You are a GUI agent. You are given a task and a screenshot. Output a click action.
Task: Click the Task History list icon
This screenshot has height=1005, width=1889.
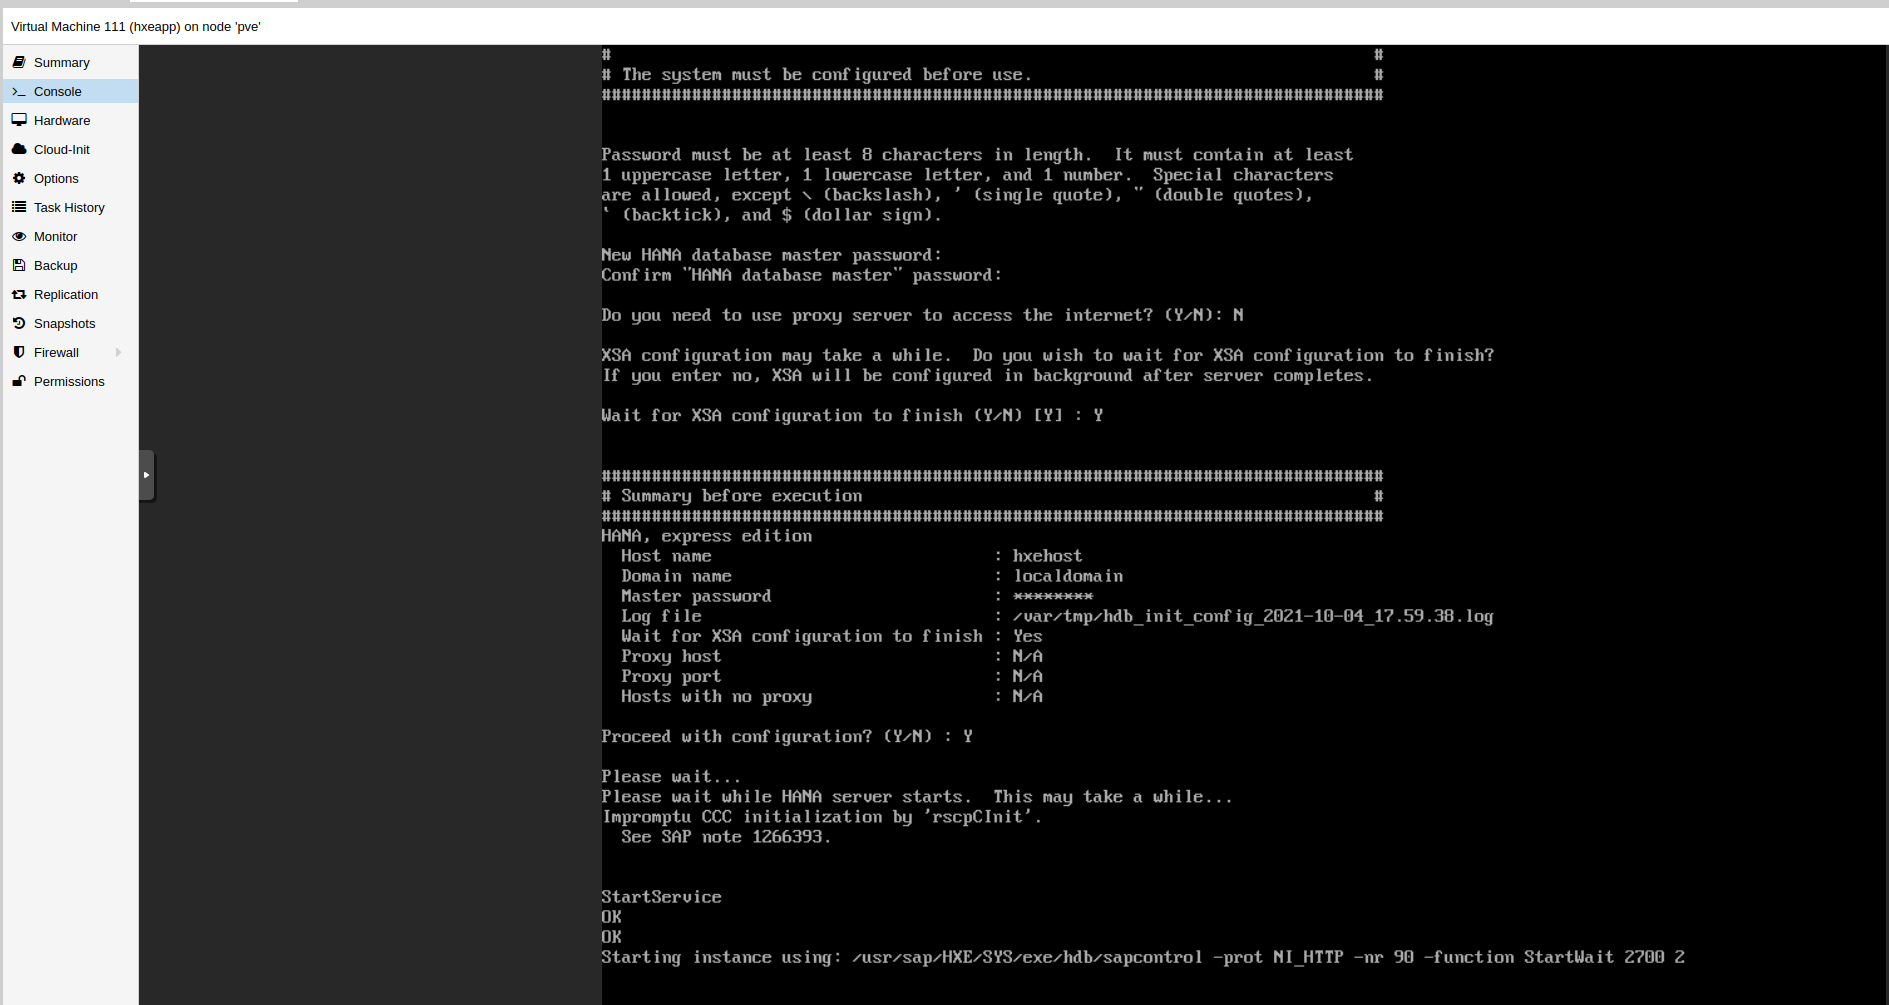[x=19, y=207]
